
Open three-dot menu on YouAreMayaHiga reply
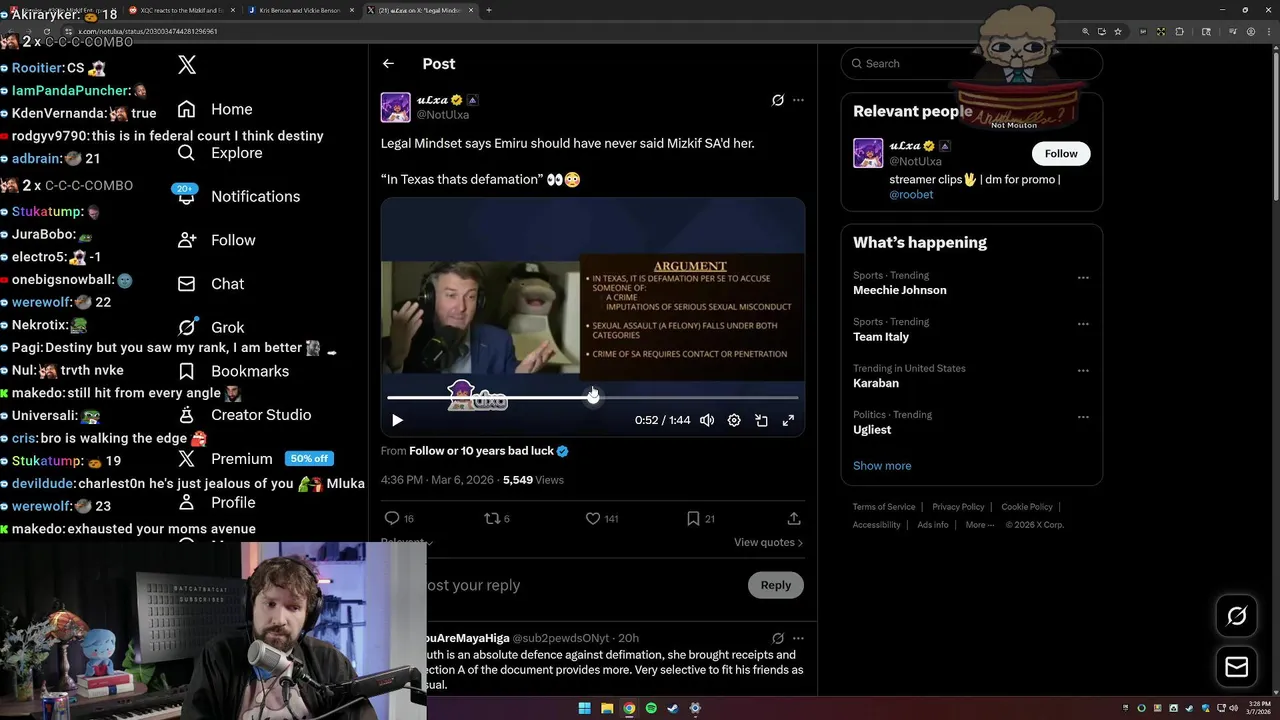click(798, 638)
